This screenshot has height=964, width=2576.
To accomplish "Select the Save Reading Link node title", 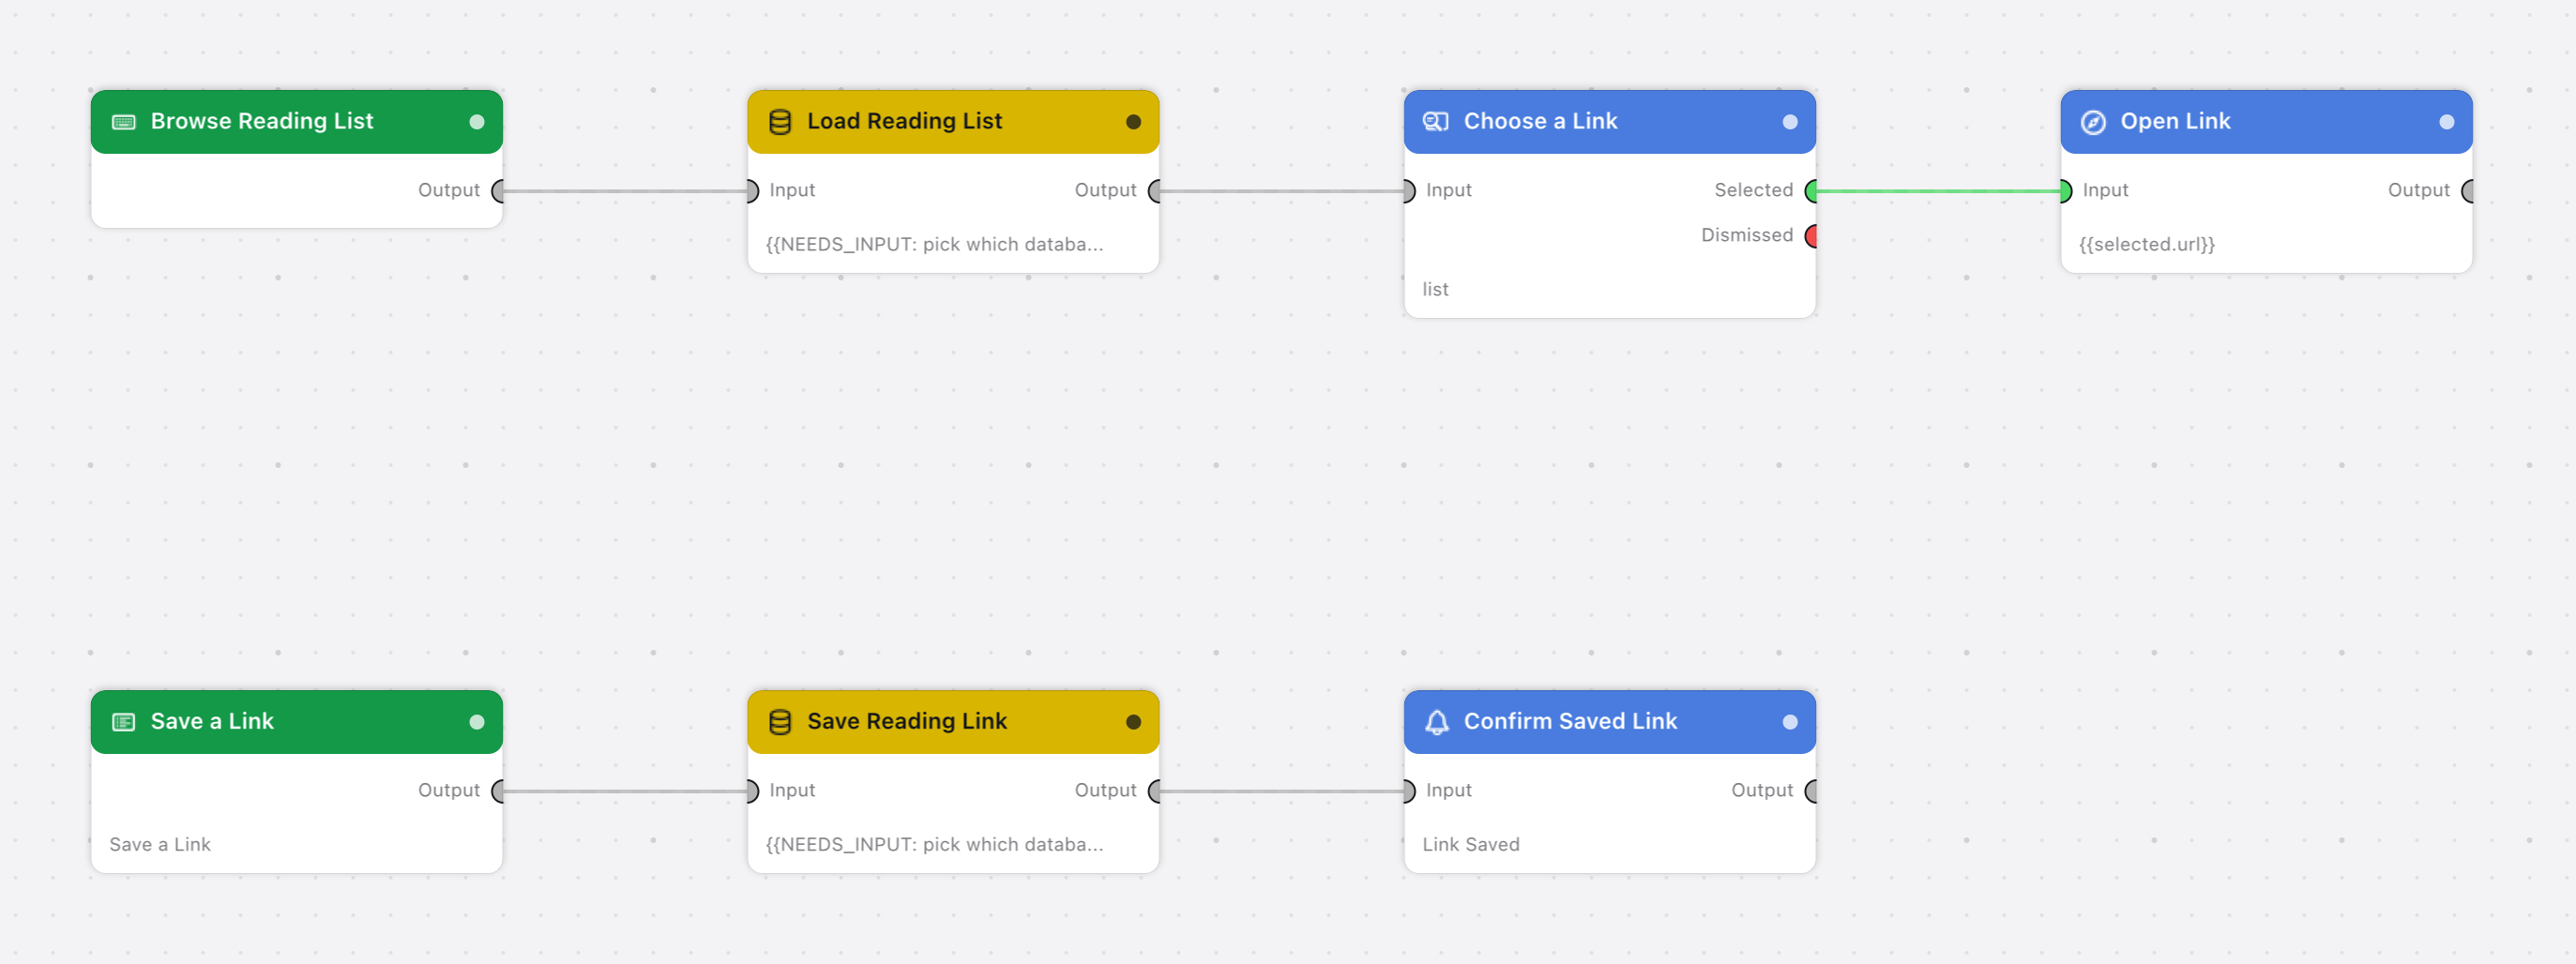I will tap(907, 721).
